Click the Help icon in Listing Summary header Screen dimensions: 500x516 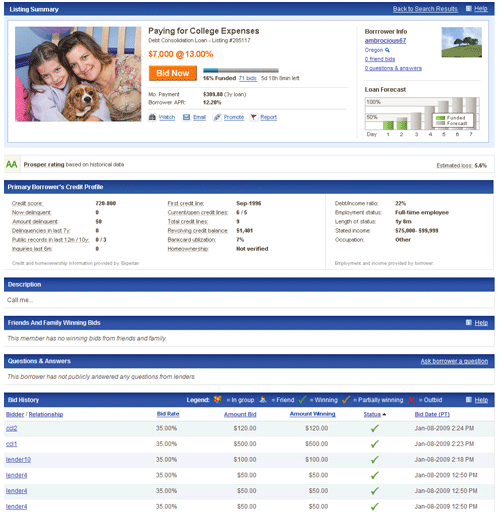click(x=469, y=9)
